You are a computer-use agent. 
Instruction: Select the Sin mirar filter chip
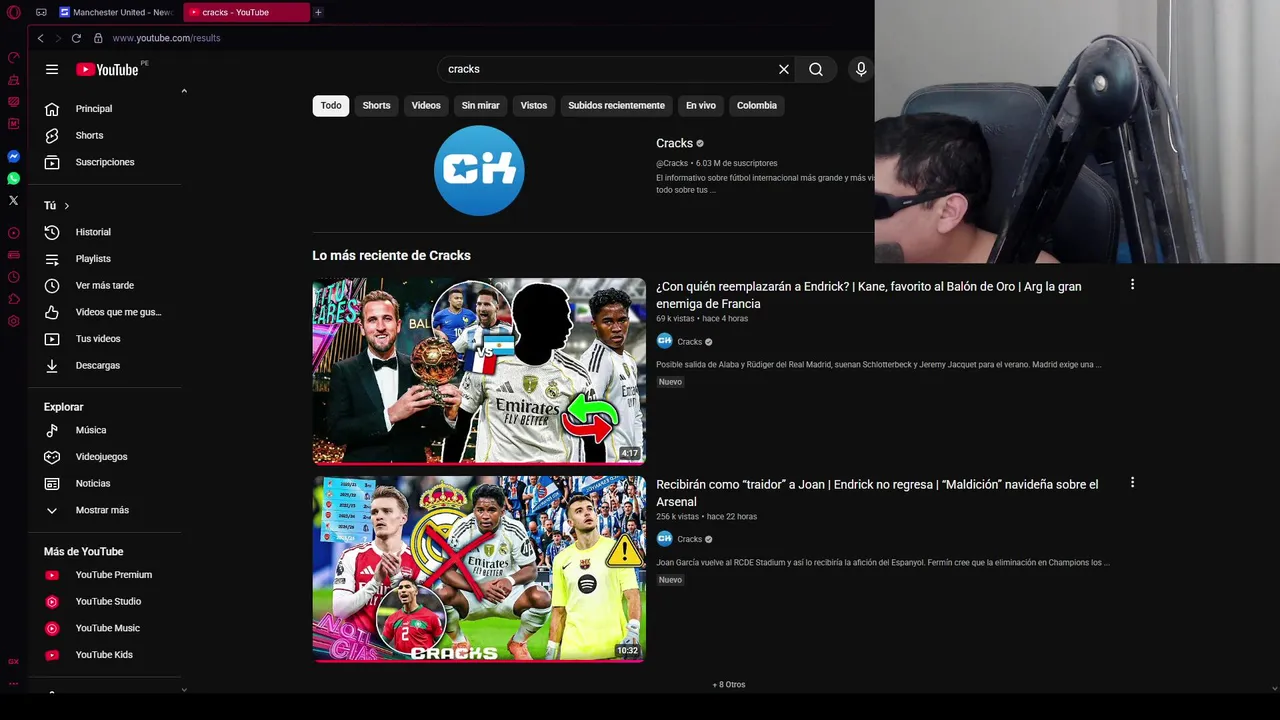pyautogui.click(x=480, y=105)
